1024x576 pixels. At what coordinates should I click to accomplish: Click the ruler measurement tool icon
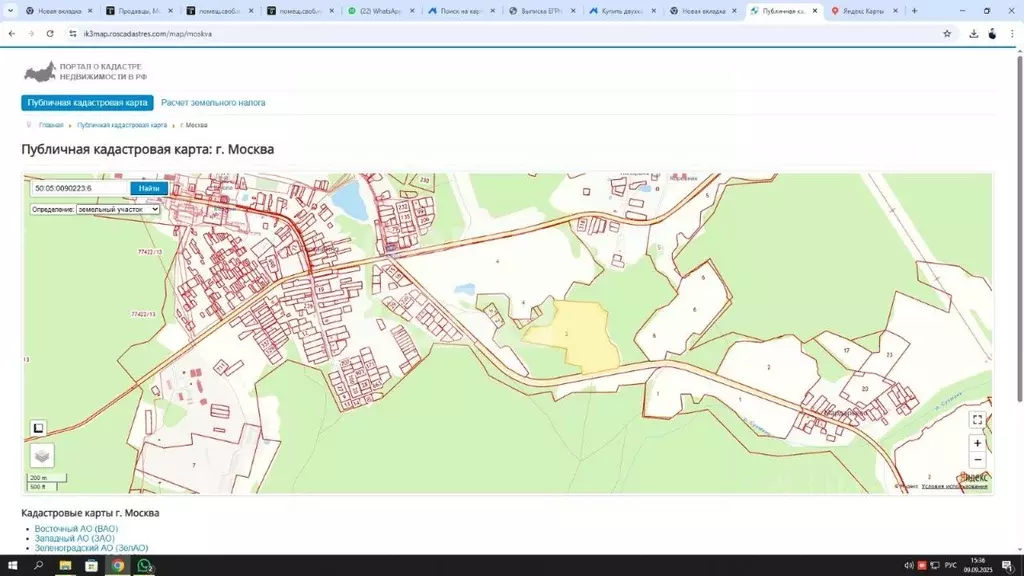pyautogui.click(x=39, y=428)
